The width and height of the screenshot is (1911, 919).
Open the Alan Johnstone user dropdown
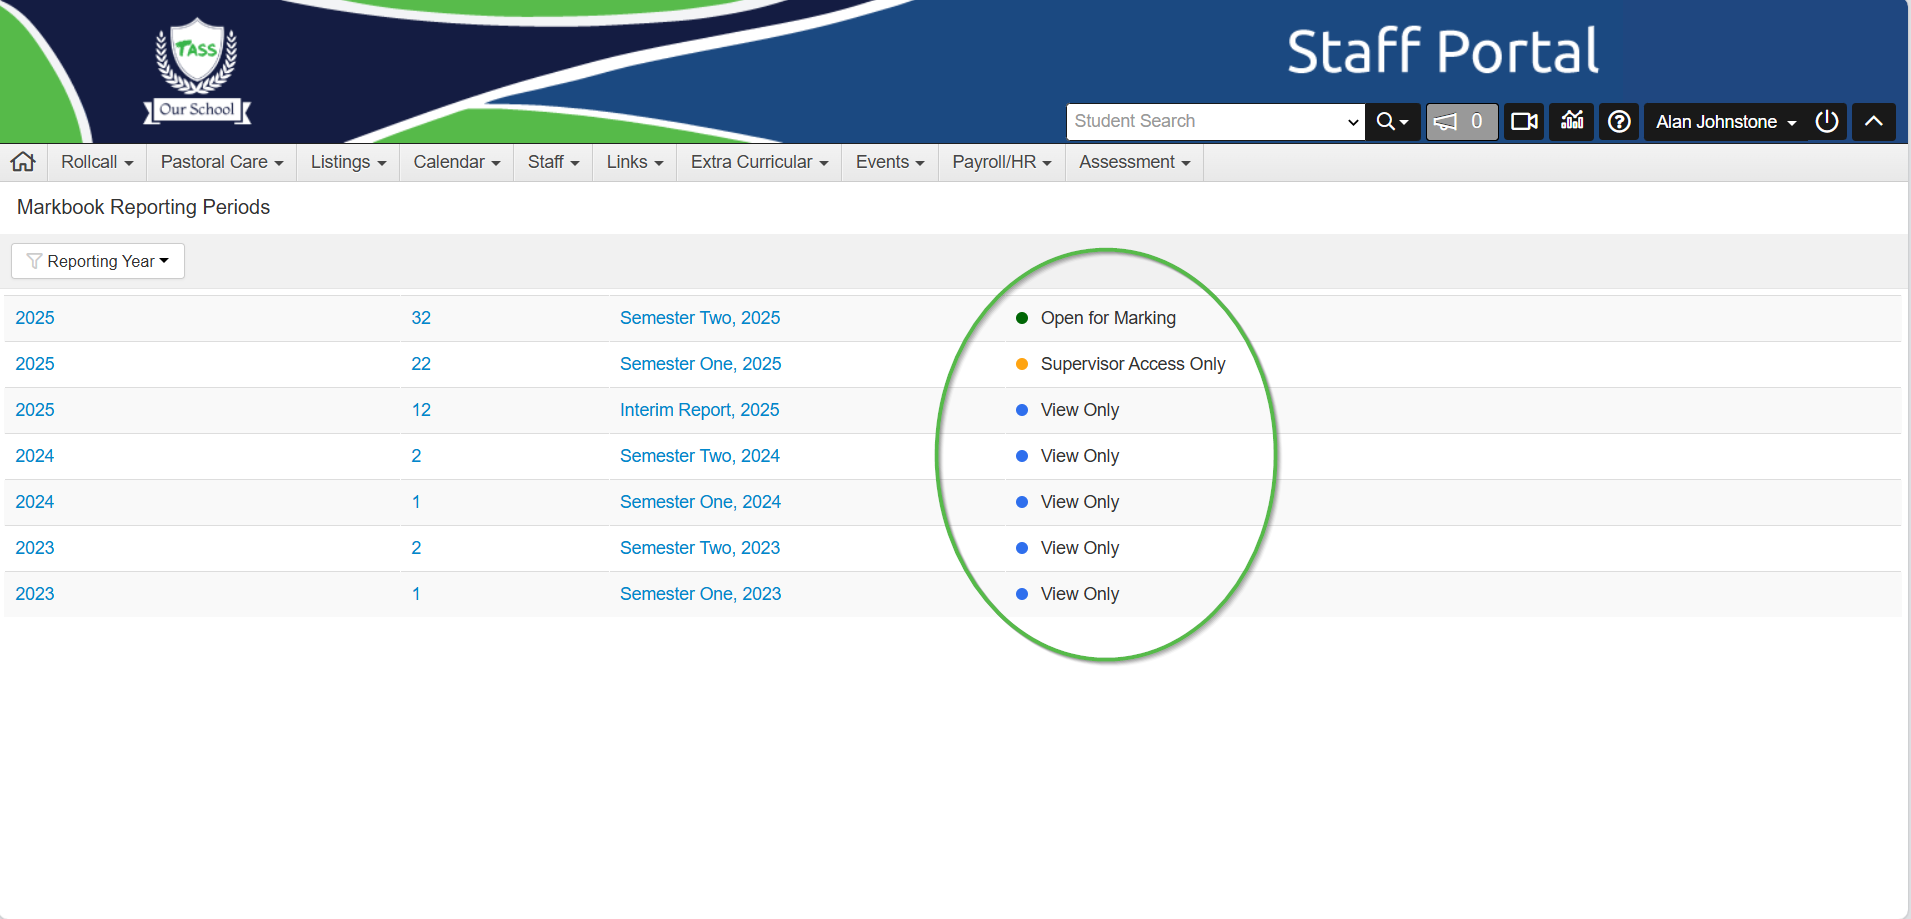tap(1725, 122)
